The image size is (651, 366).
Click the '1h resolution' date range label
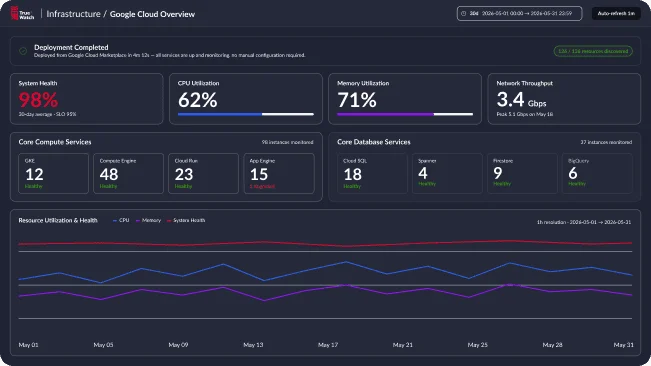coord(584,222)
